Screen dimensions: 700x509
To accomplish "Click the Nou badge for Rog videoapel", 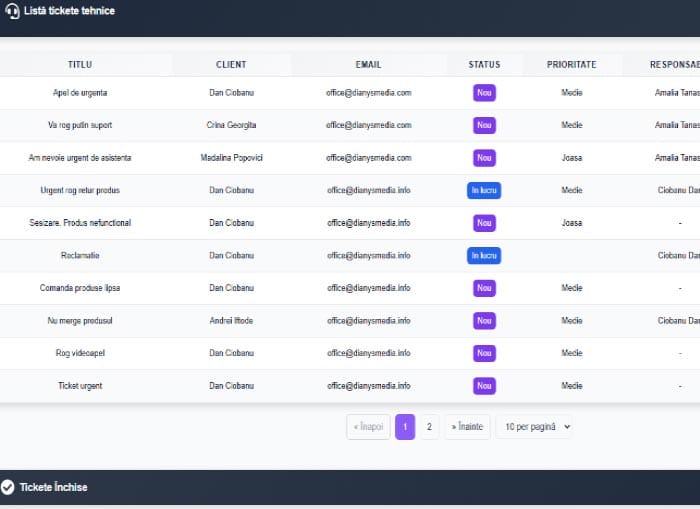I will (484, 353).
